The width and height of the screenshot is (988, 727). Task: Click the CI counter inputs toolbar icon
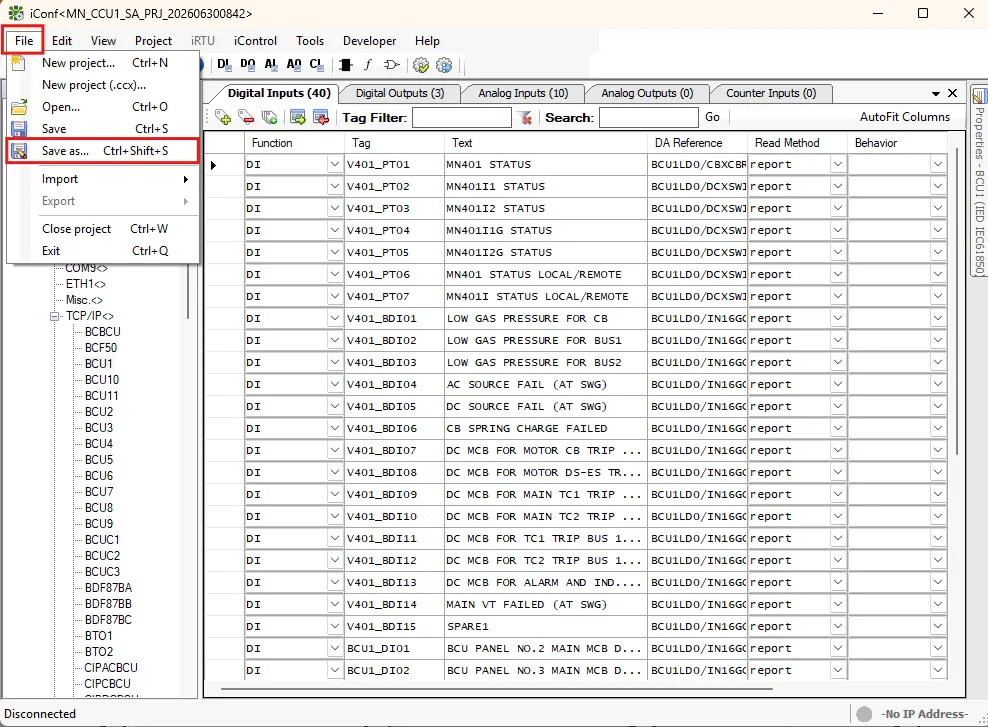point(316,64)
